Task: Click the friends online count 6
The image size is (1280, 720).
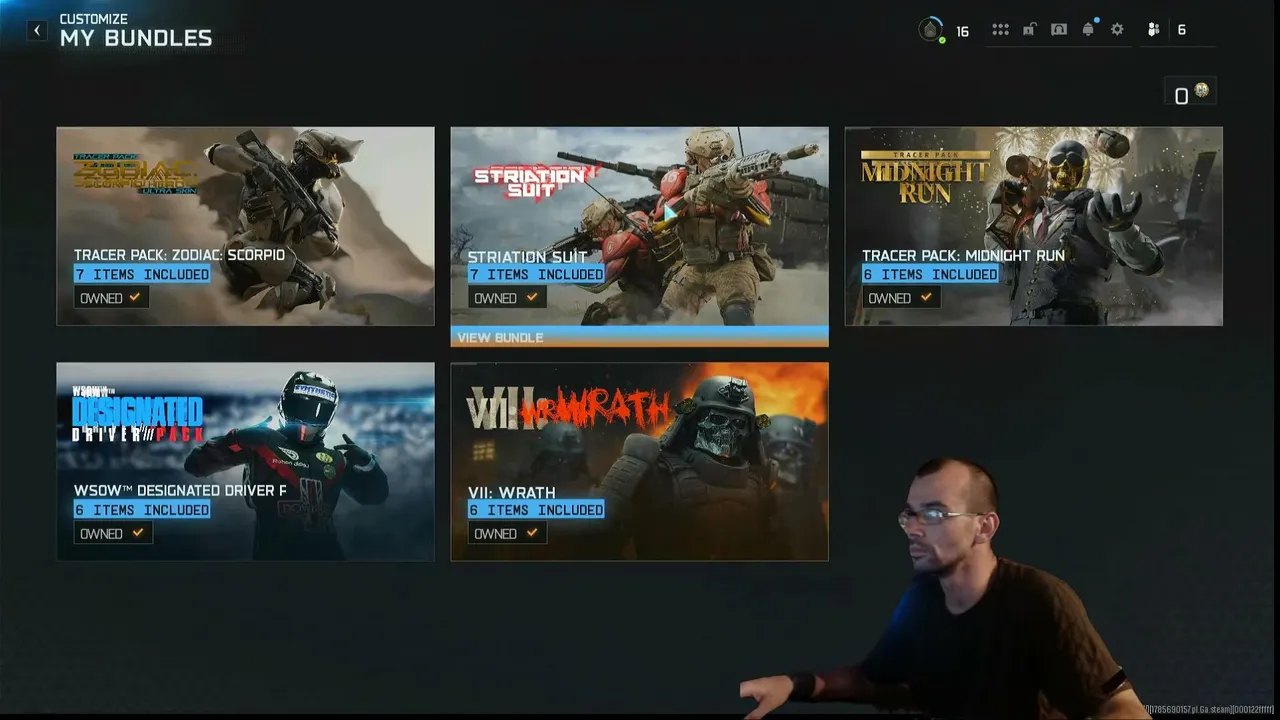Action: point(1181,30)
